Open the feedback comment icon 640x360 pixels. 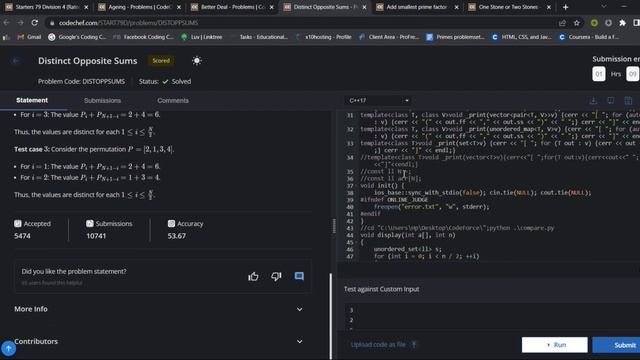(299, 276)
